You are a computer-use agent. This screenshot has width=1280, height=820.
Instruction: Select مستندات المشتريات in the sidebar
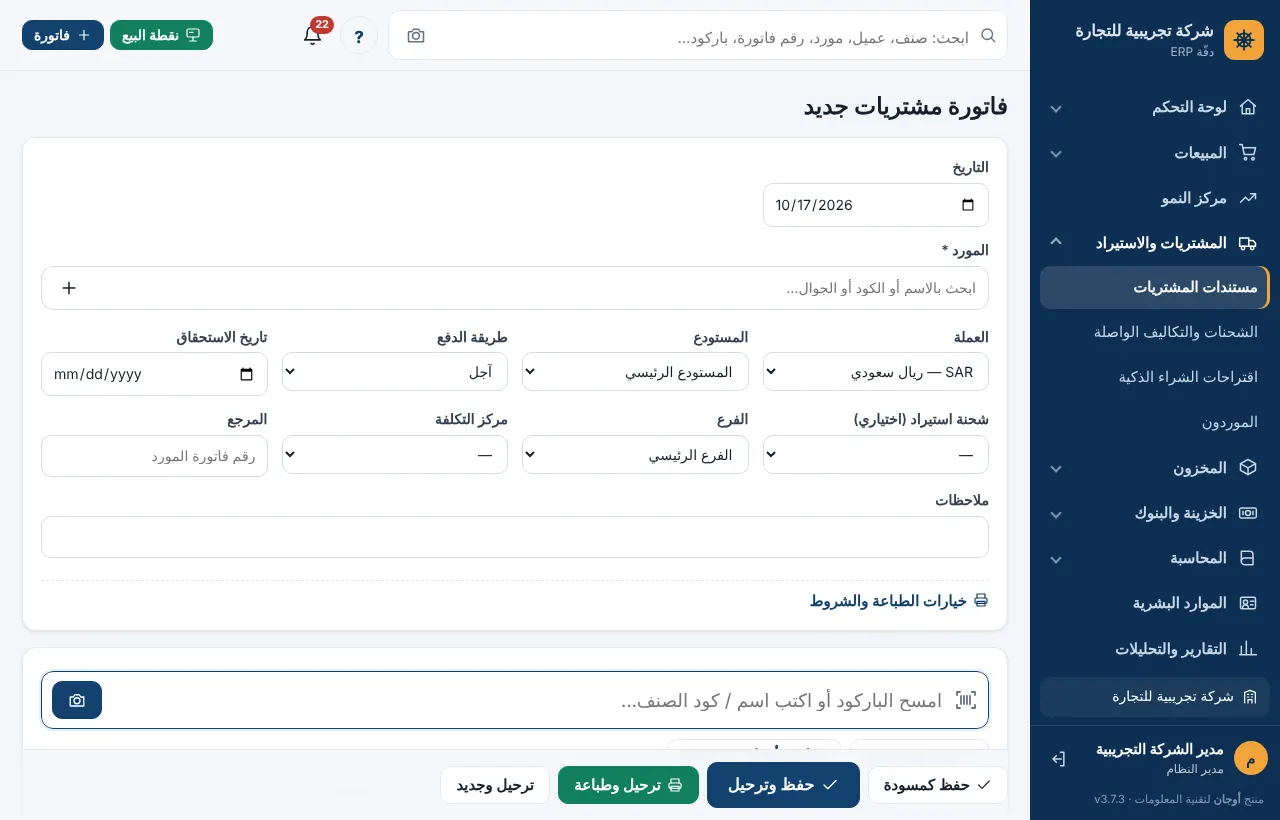[x=1155, y=287]
